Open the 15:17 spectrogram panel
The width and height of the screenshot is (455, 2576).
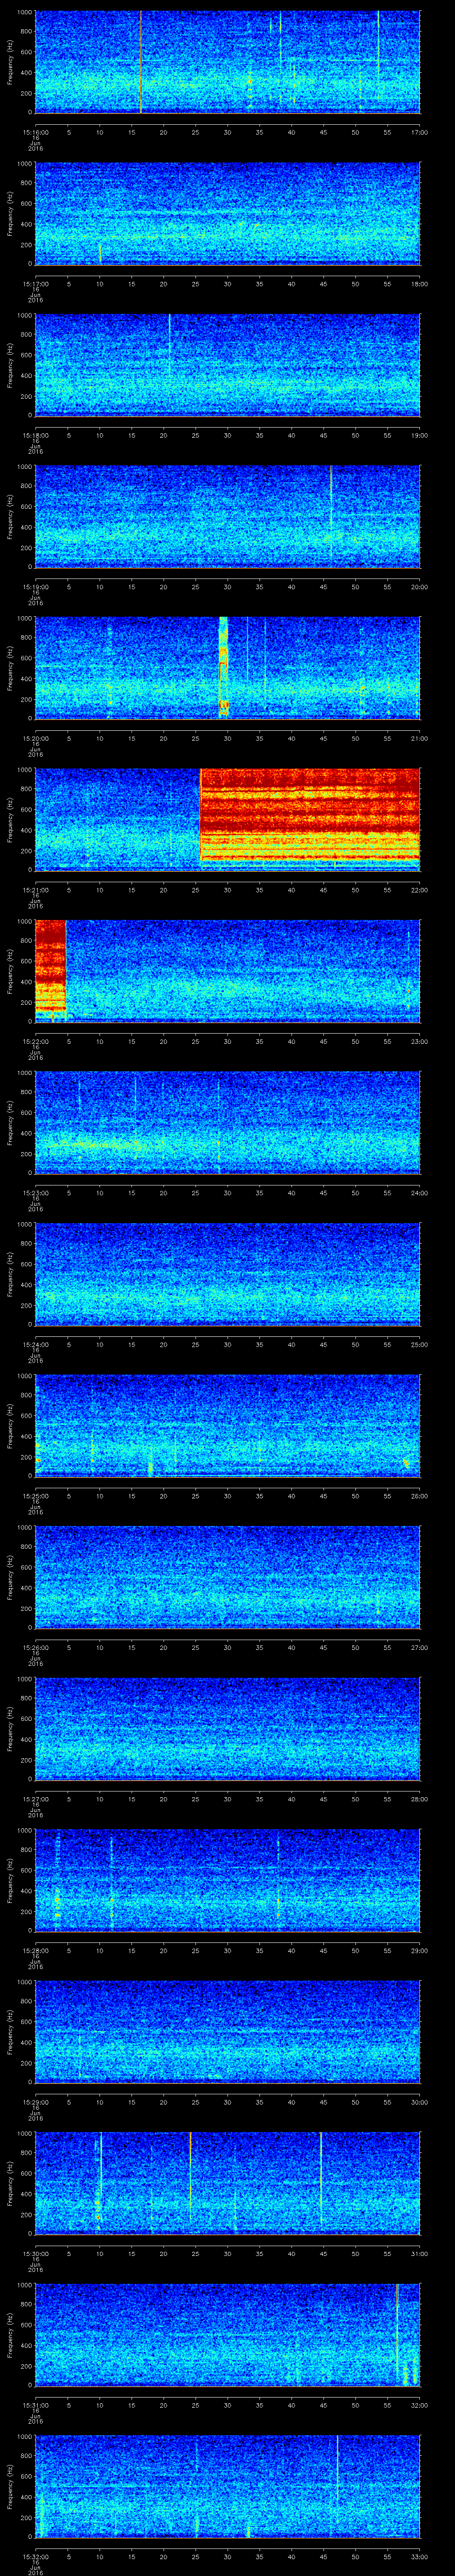(x=227, y=213)
